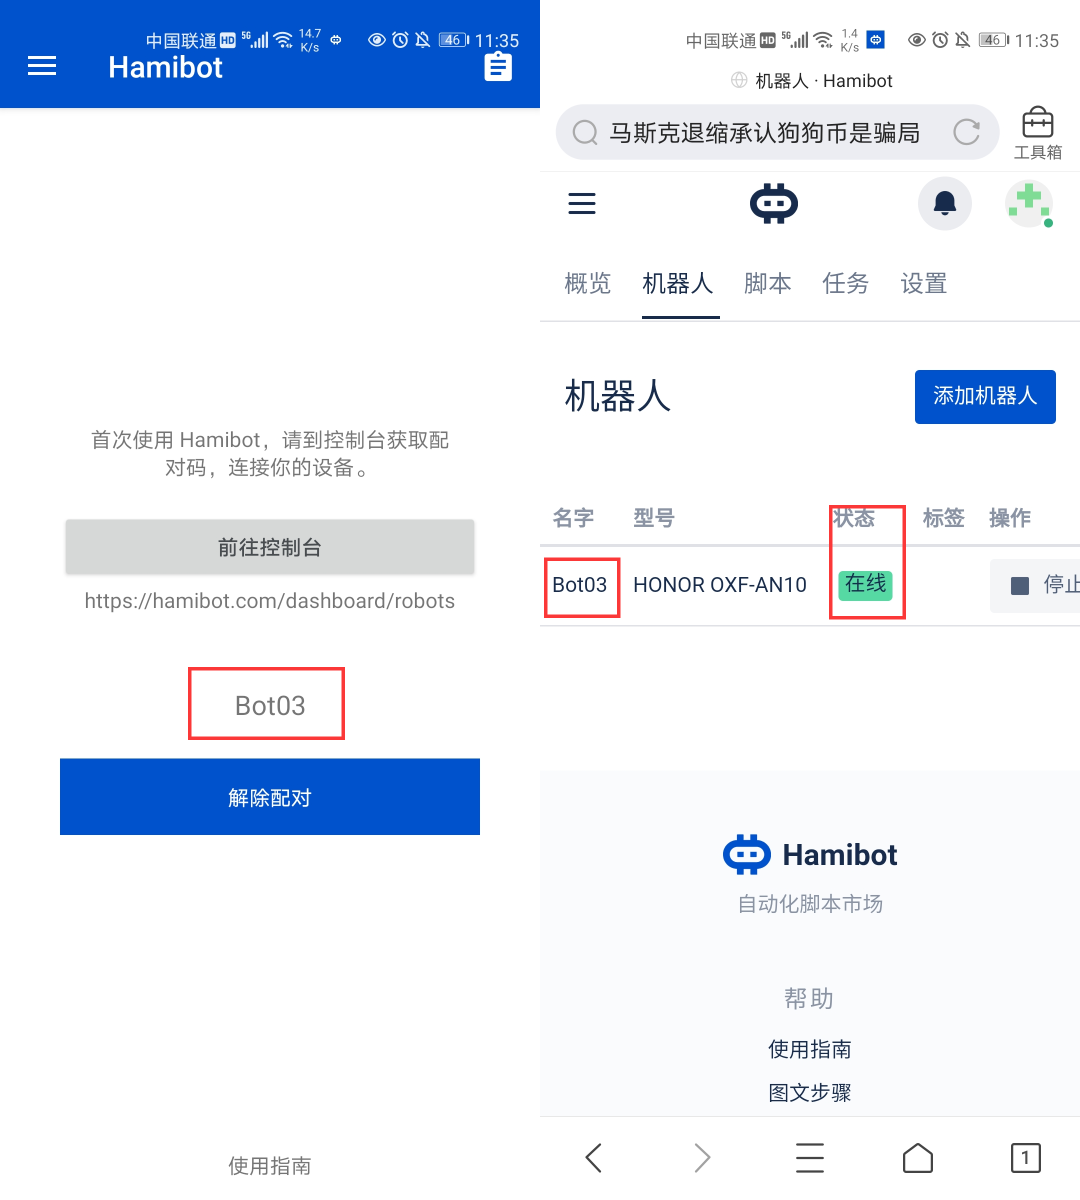Tap the 解除配对 button
The image size is (1080, 1200).
270,797
